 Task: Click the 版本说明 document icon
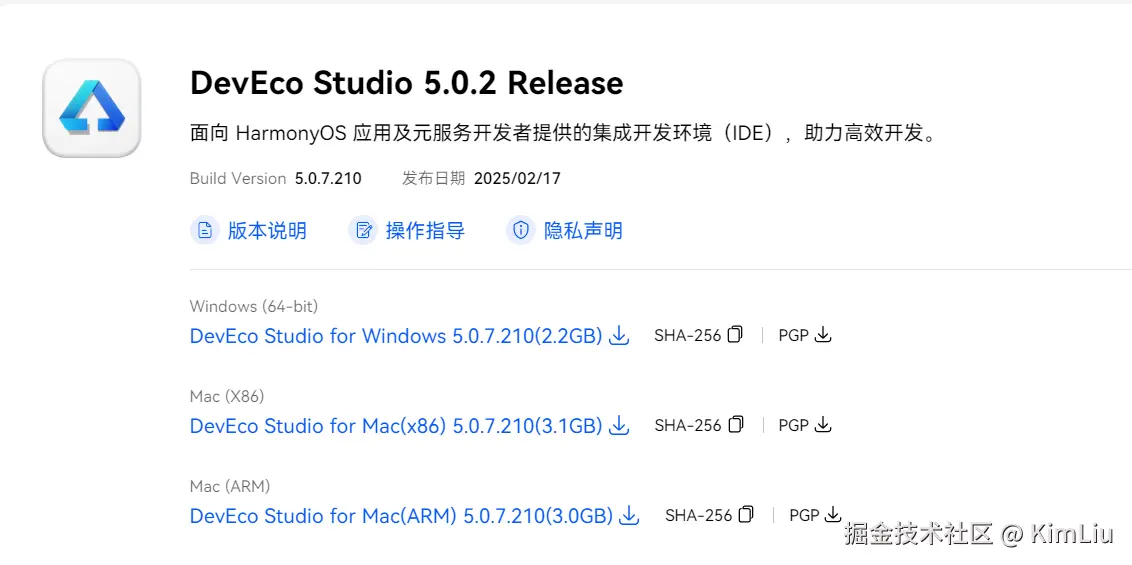tap(205, 231)
